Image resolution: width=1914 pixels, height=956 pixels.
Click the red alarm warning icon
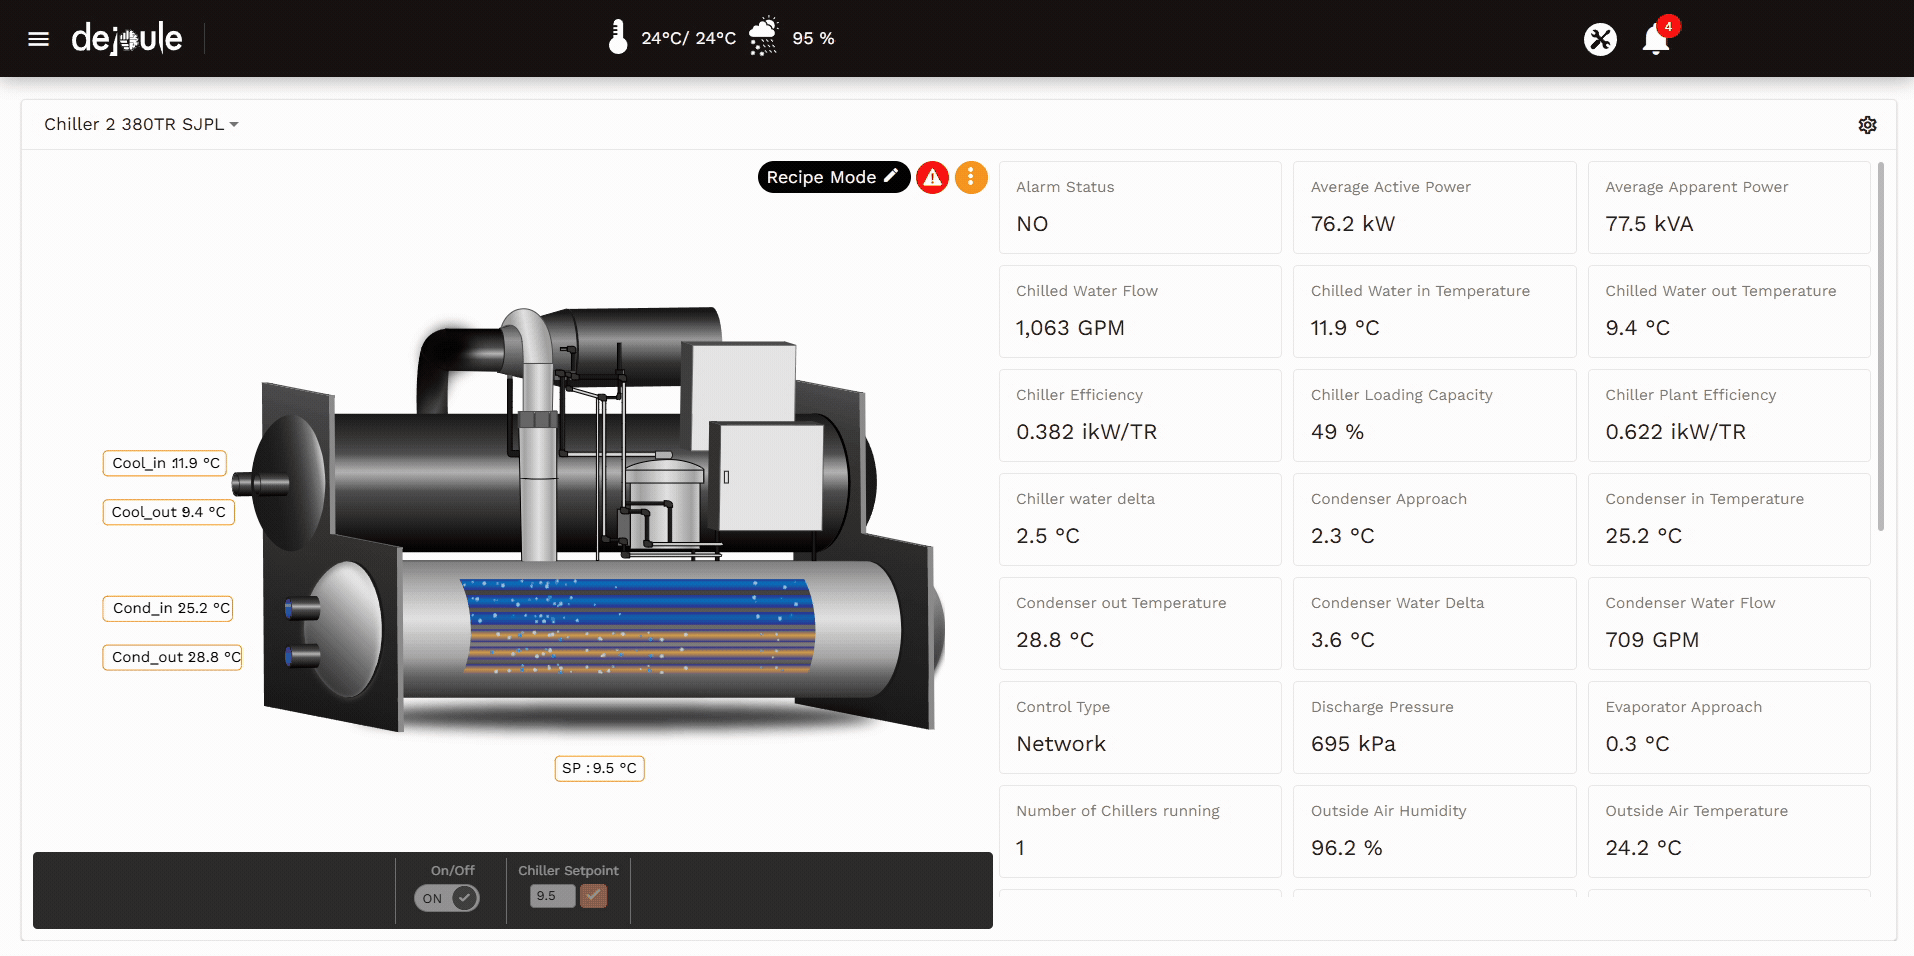coord(932,177)
